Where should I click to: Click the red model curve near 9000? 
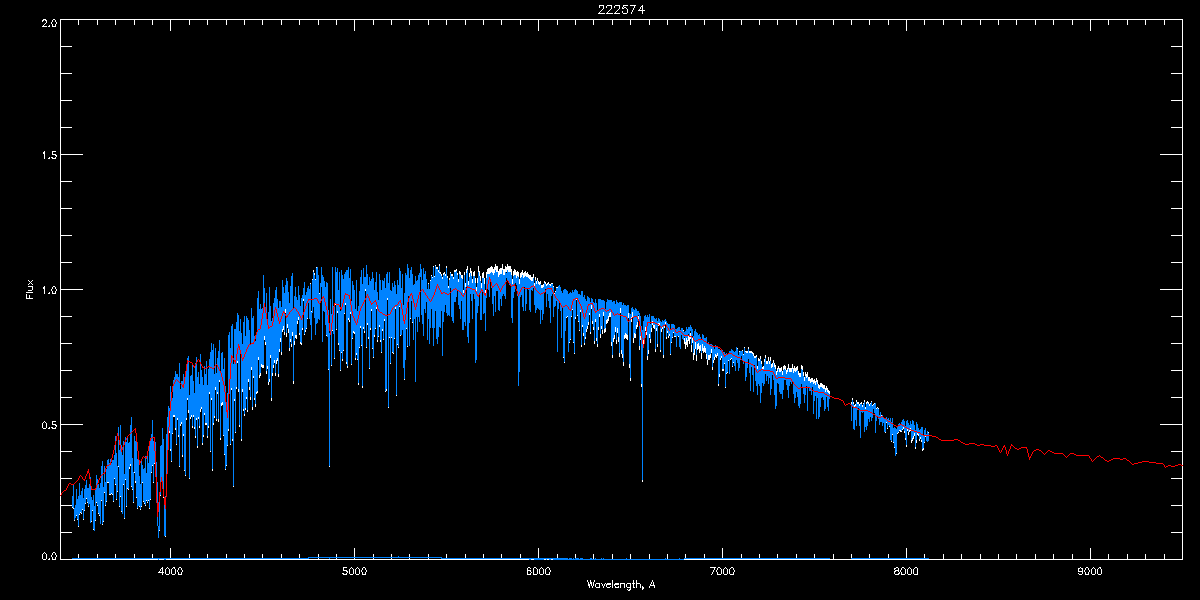pyautogui.click(x=1090, y=458)
